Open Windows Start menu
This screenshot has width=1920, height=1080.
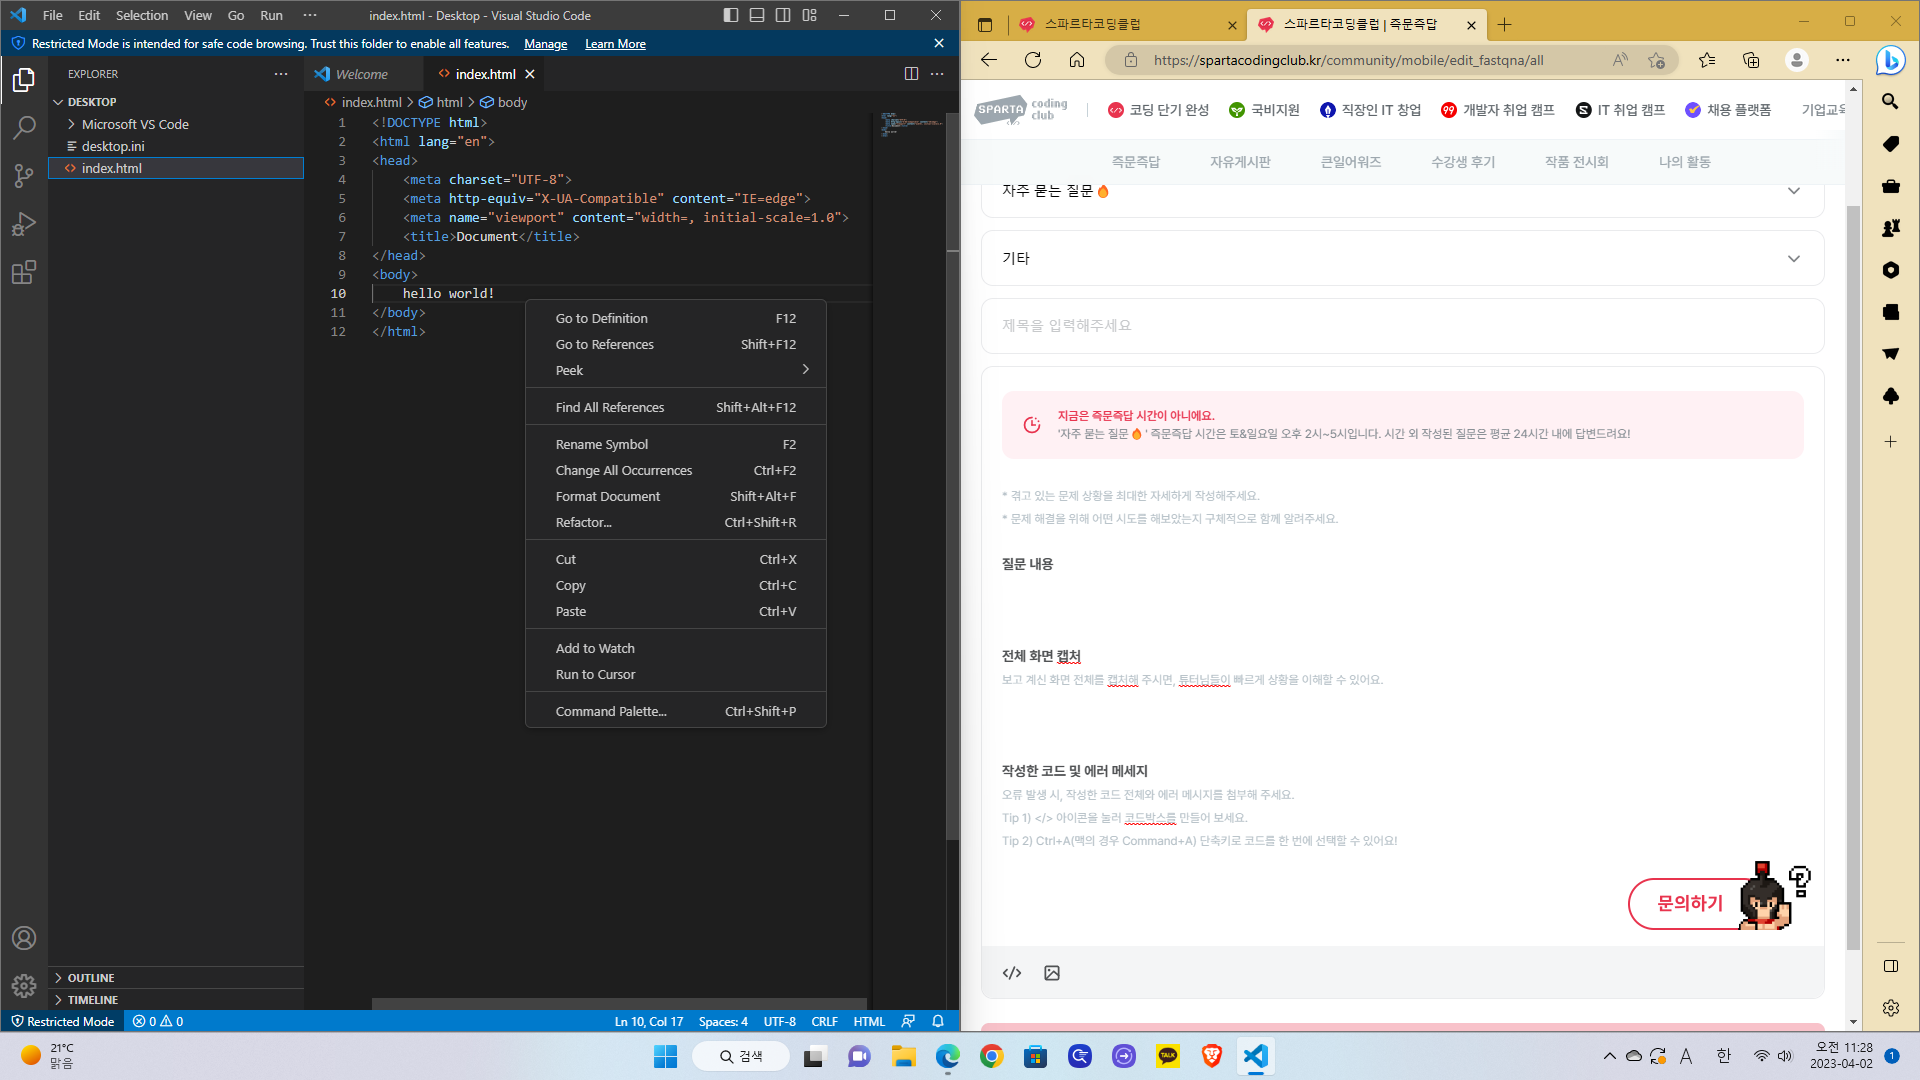click(x=665, y=1056)
